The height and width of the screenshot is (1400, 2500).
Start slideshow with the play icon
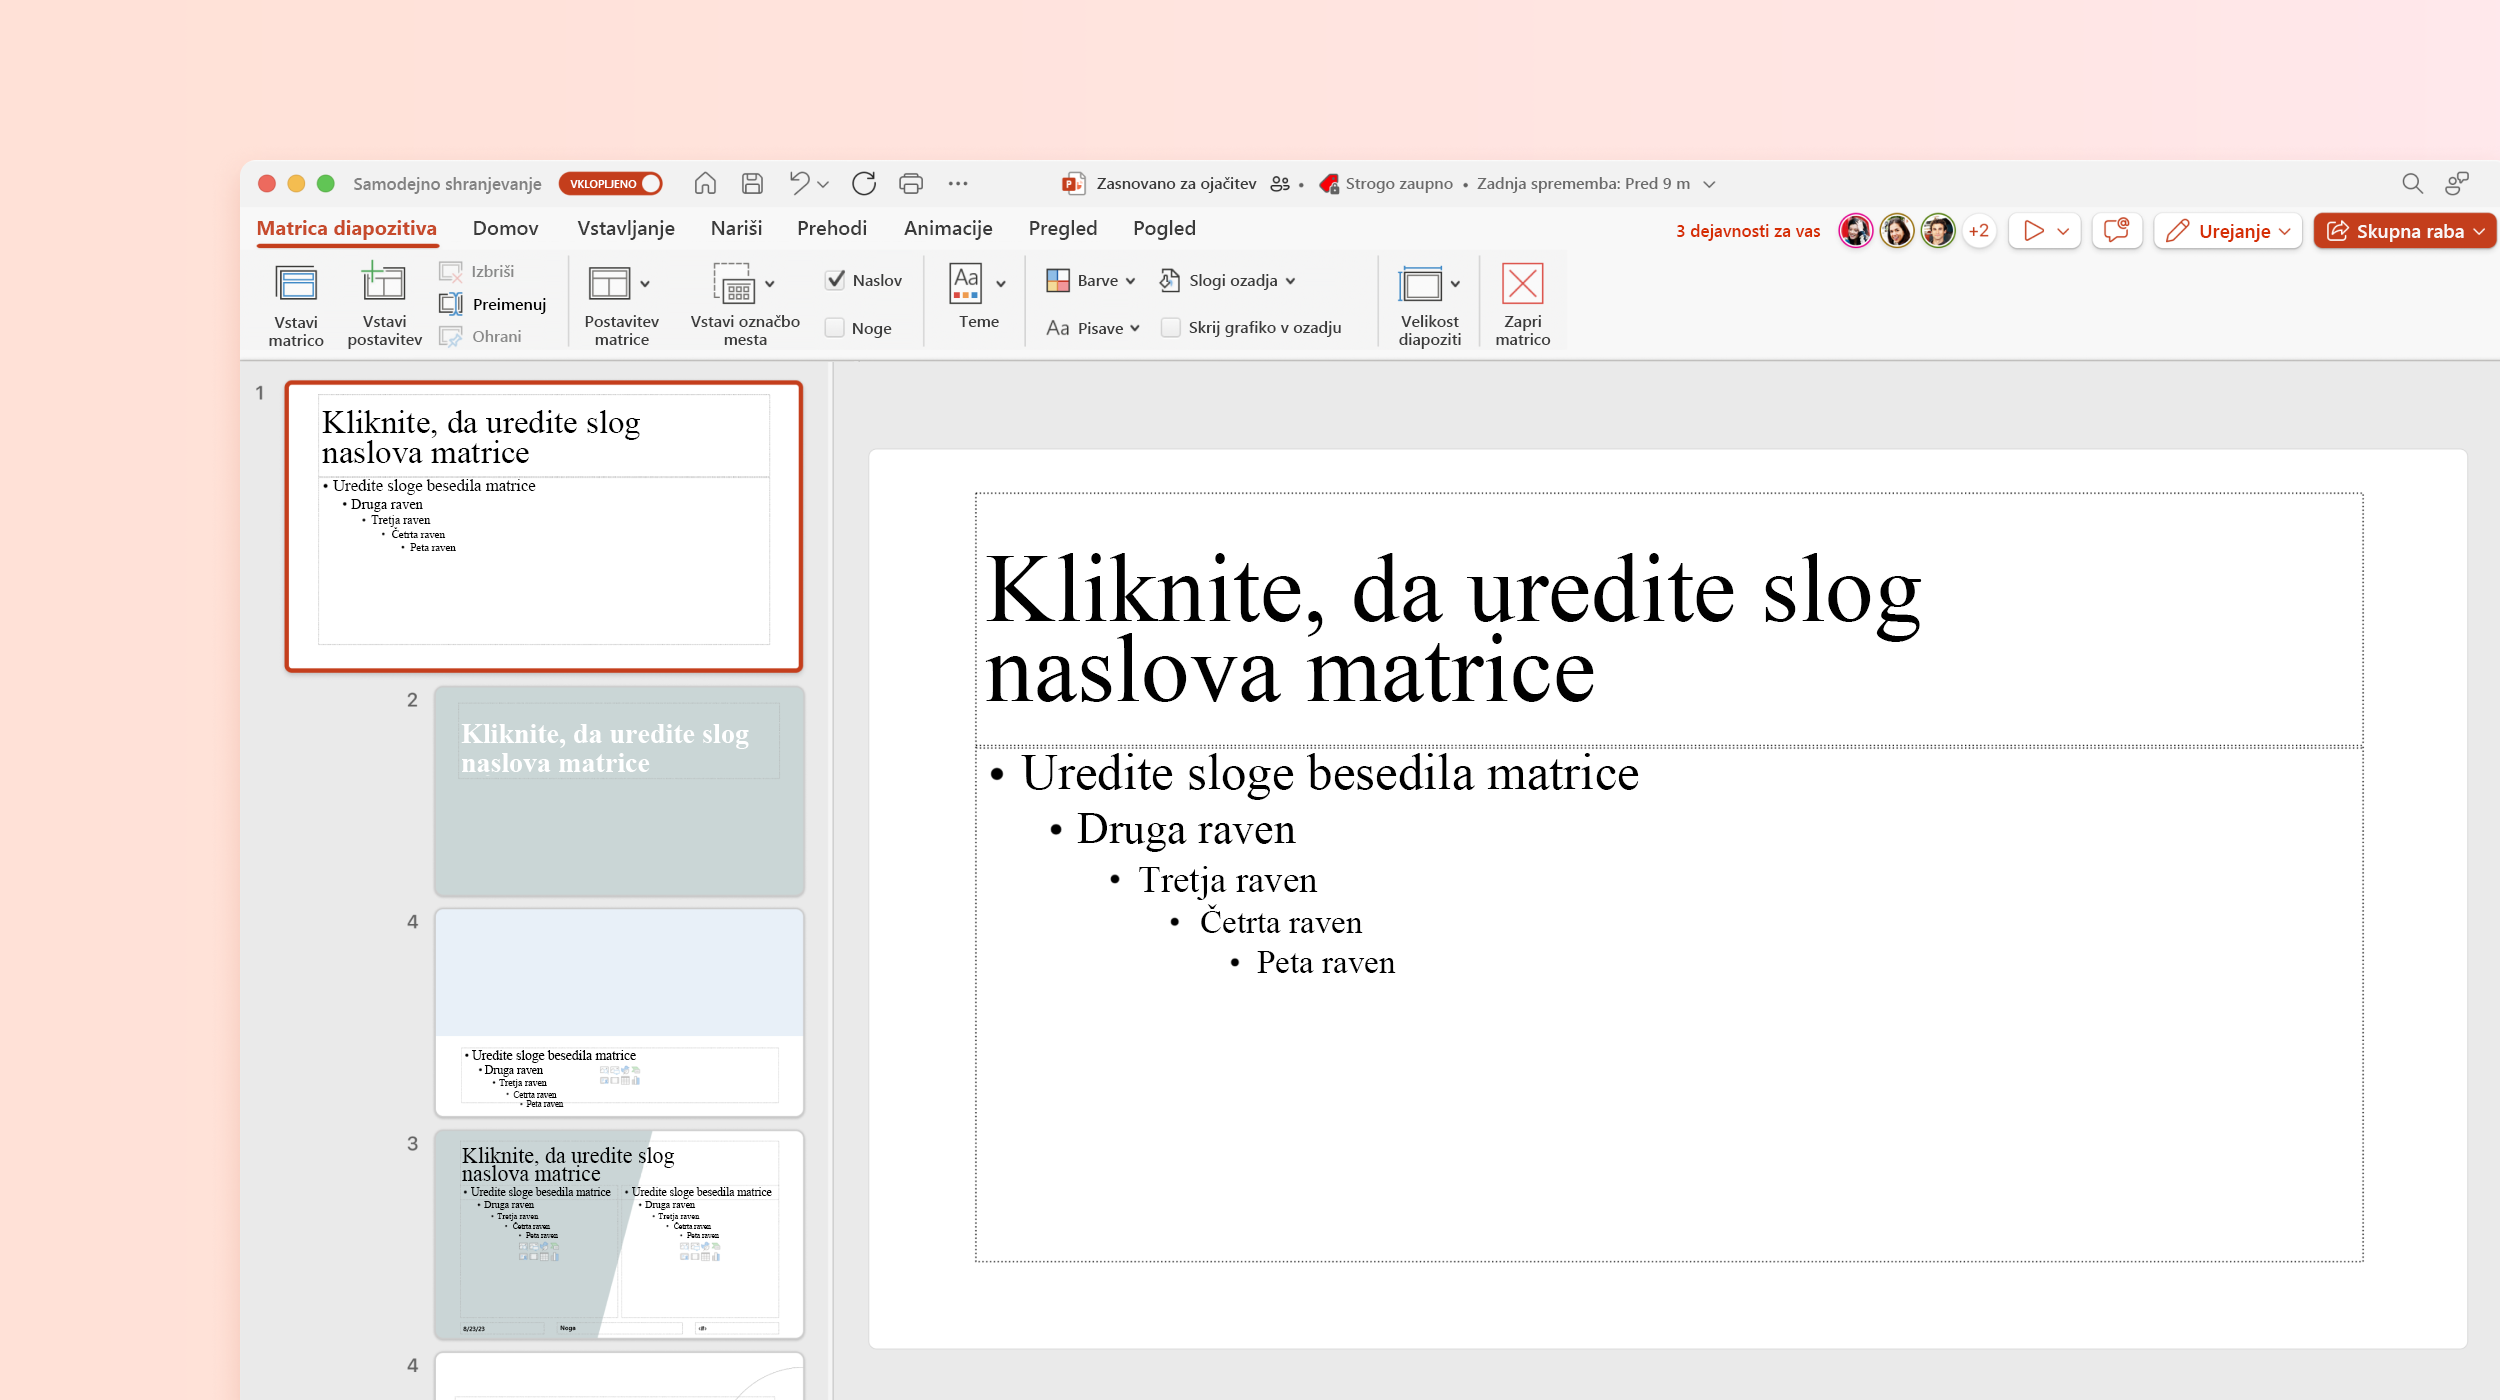click(2033, 231)
